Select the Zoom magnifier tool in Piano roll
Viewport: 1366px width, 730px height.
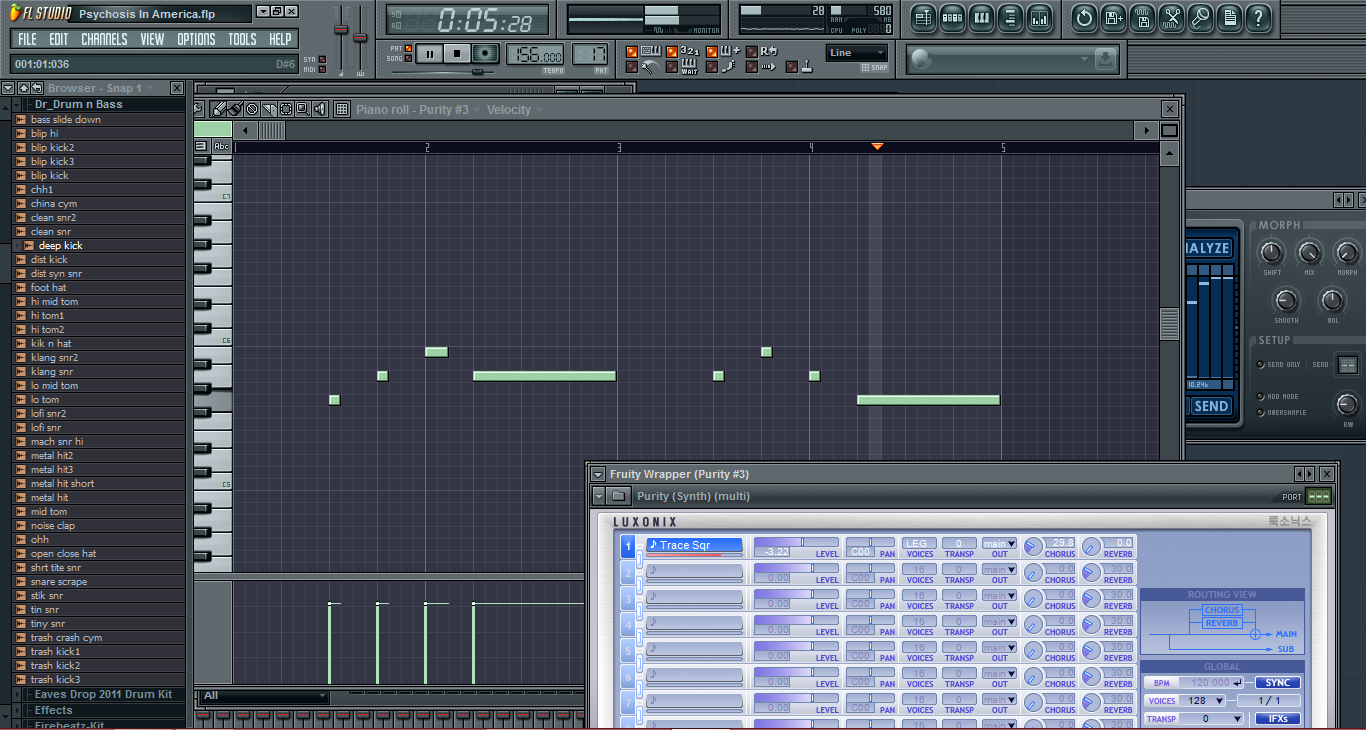pos(303,110)
